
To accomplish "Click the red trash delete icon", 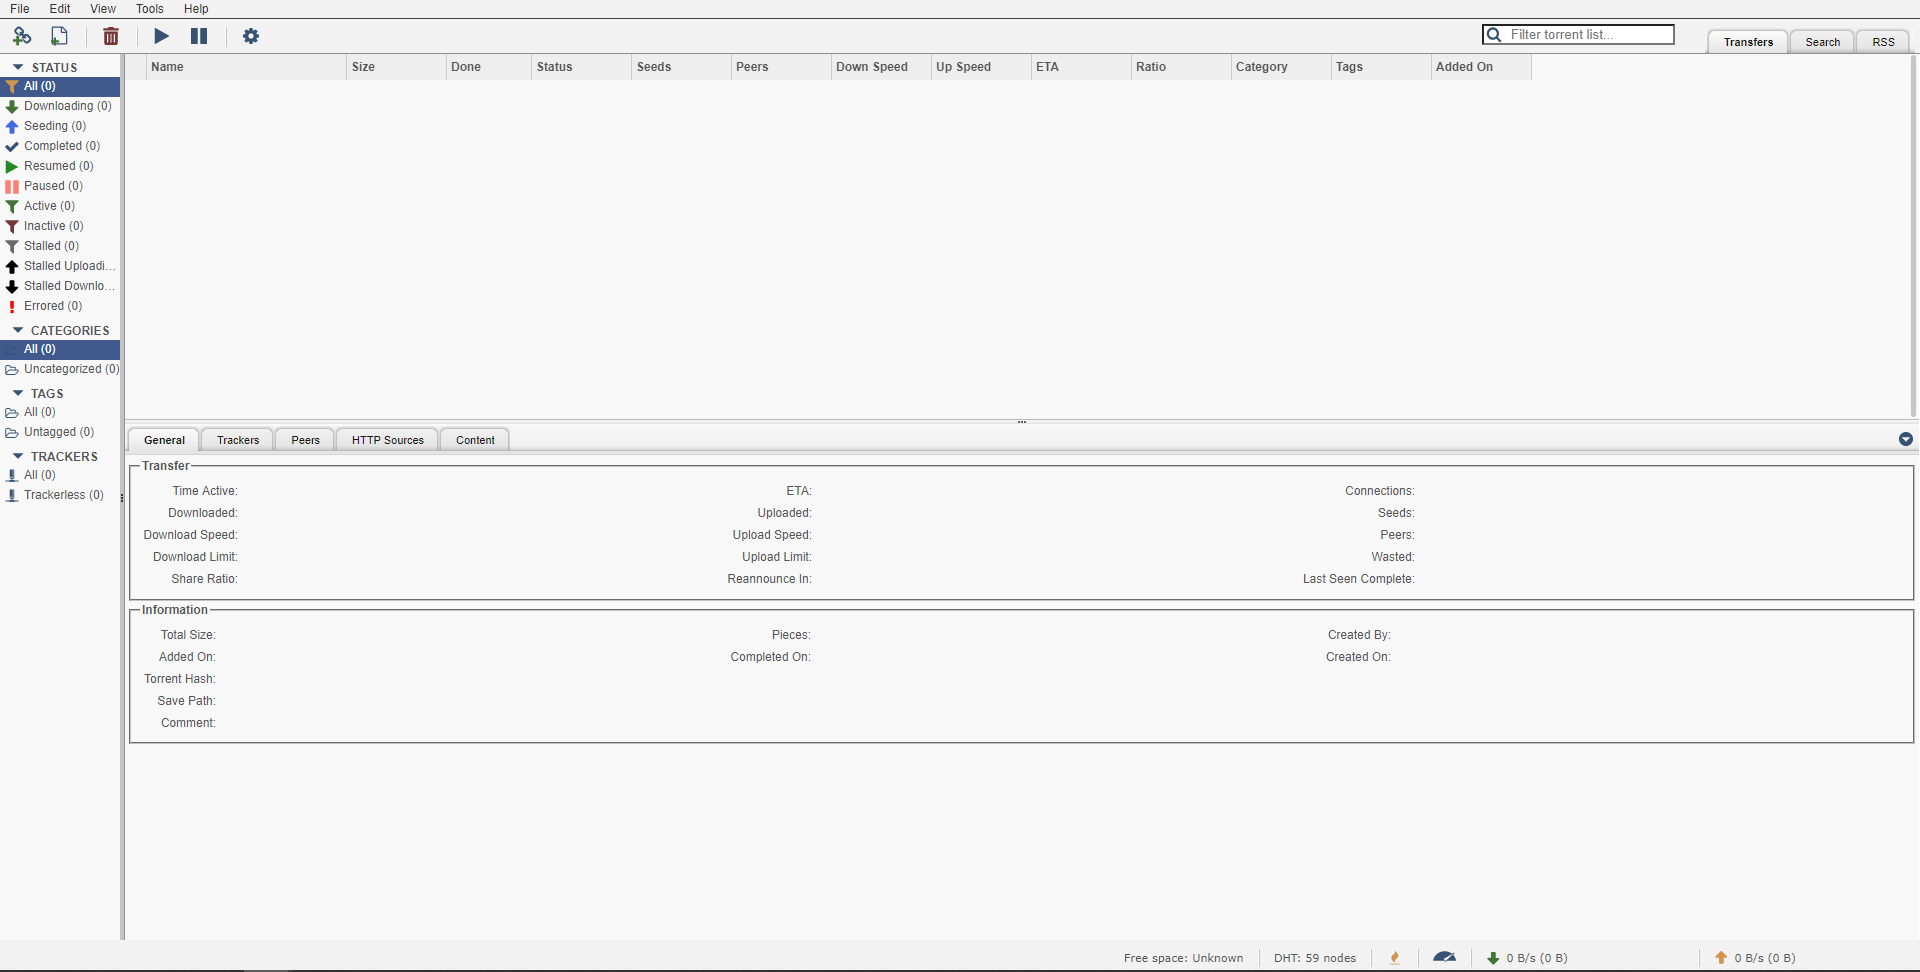I will [111, 36].
